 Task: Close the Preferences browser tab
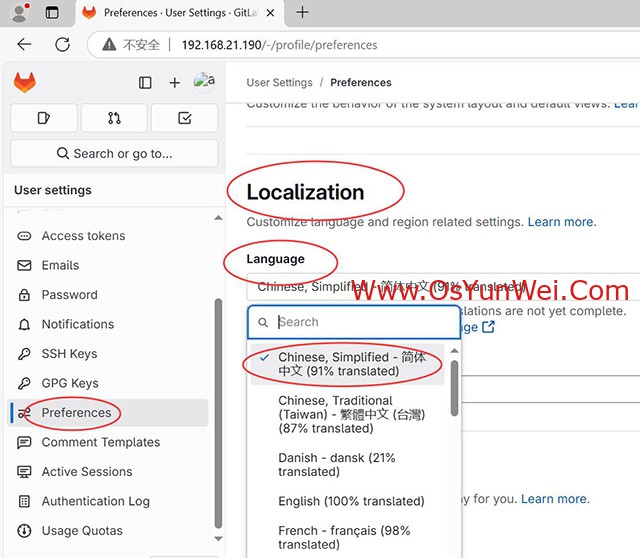[270, 13]
